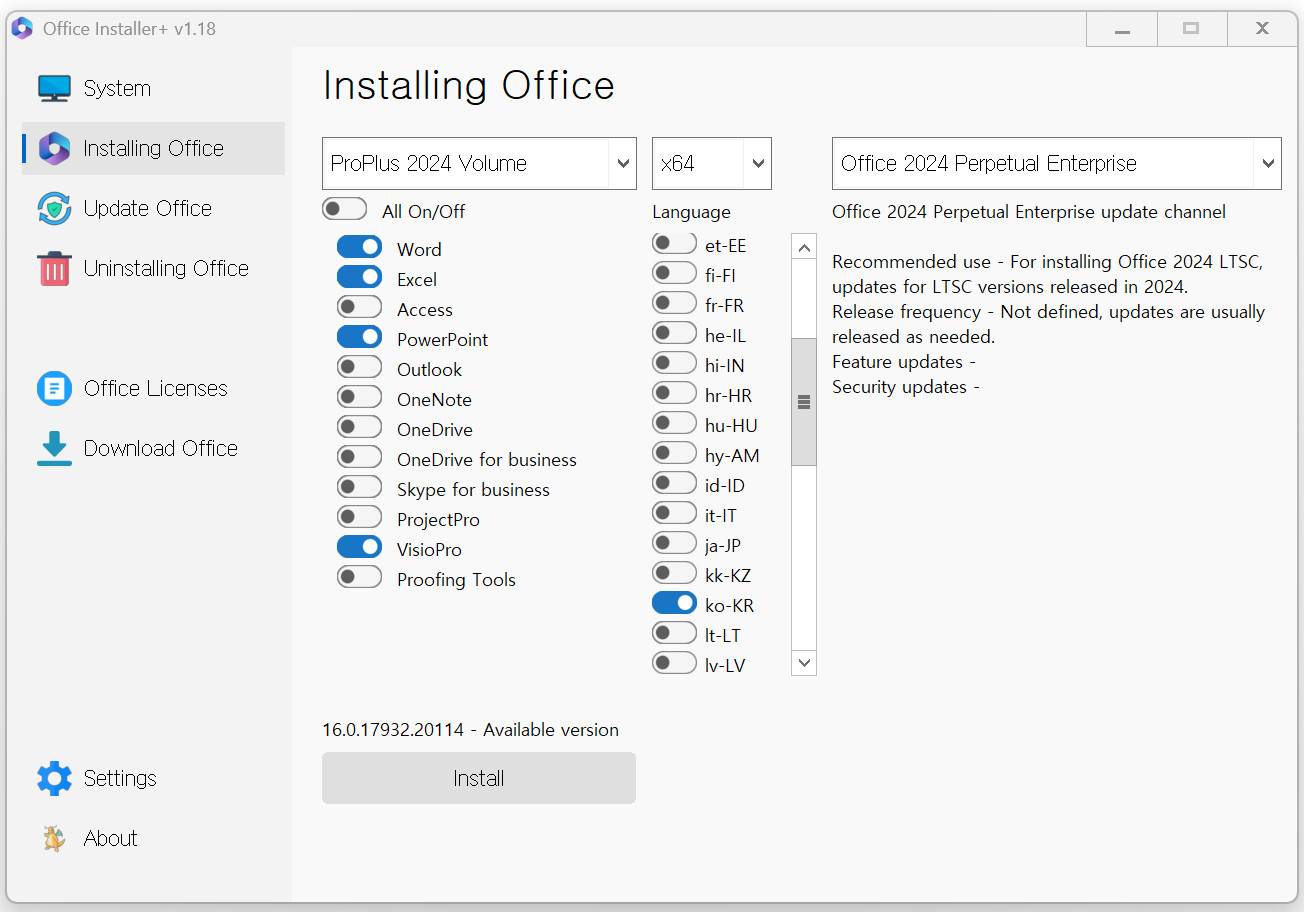Enable the it-IT language toggle
Image resolution: width=1304 pixels, height=912 pixels.
pyautogui.click(x=674, y=512)
